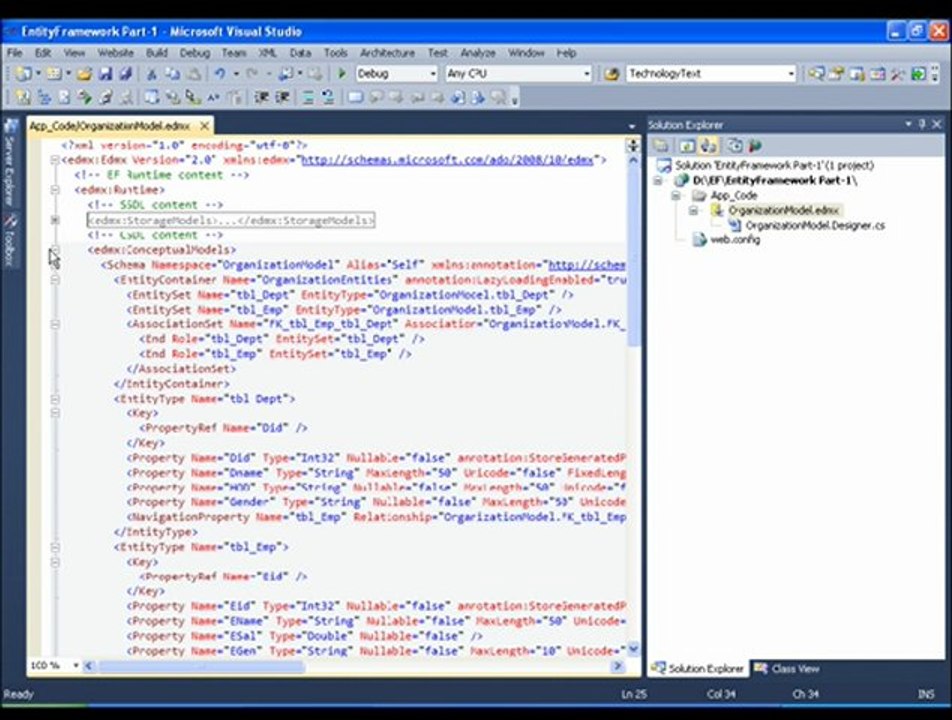Select OrganizationModel.edmx file in Solution Explorer
The image size is (952, 720).
783,211
